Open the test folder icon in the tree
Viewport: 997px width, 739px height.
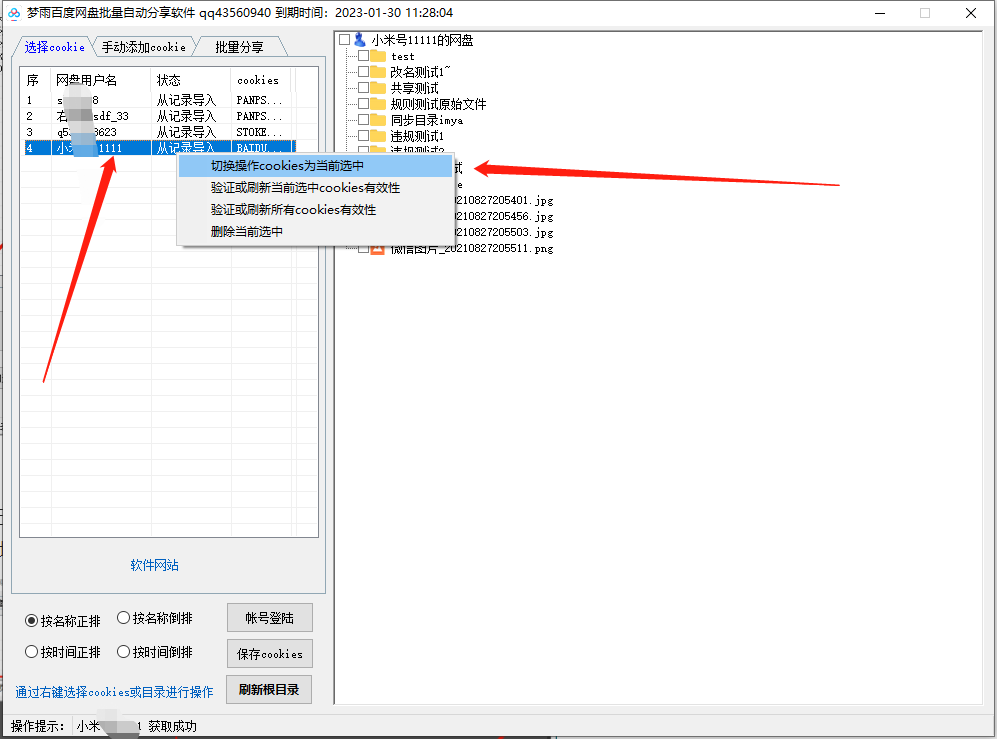[x=378, y=56]
